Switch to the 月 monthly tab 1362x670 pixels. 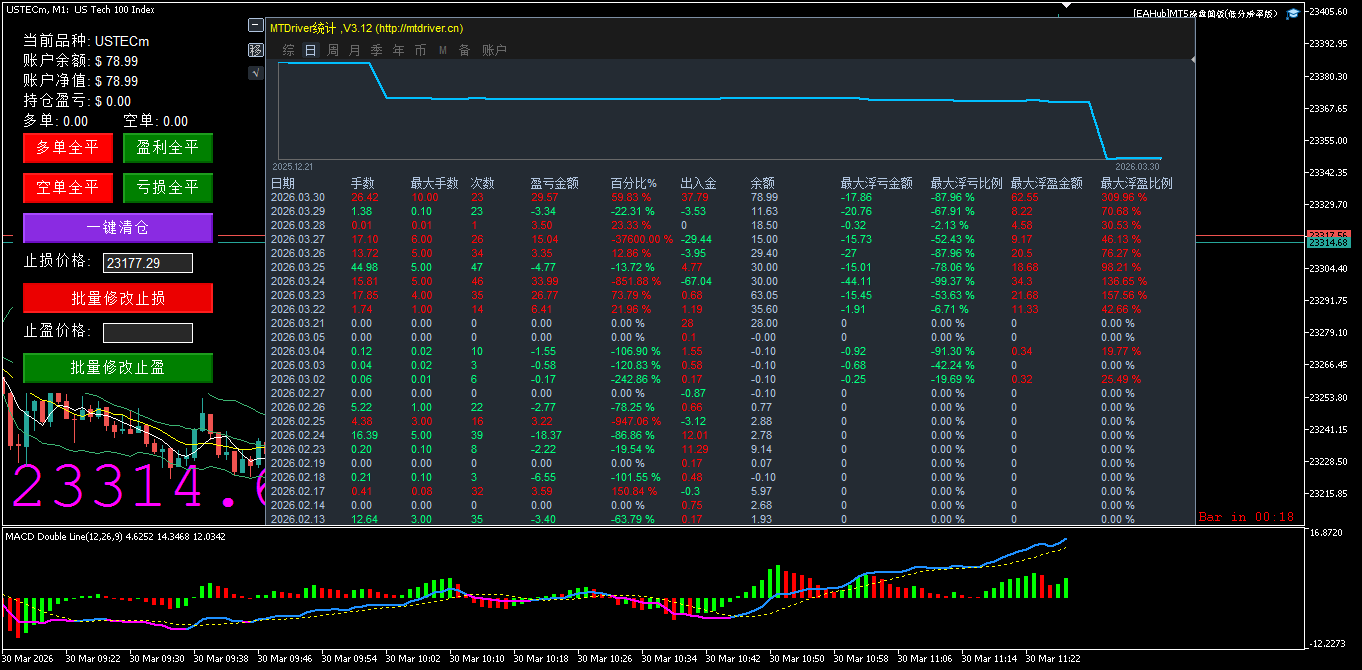(355, 50)
